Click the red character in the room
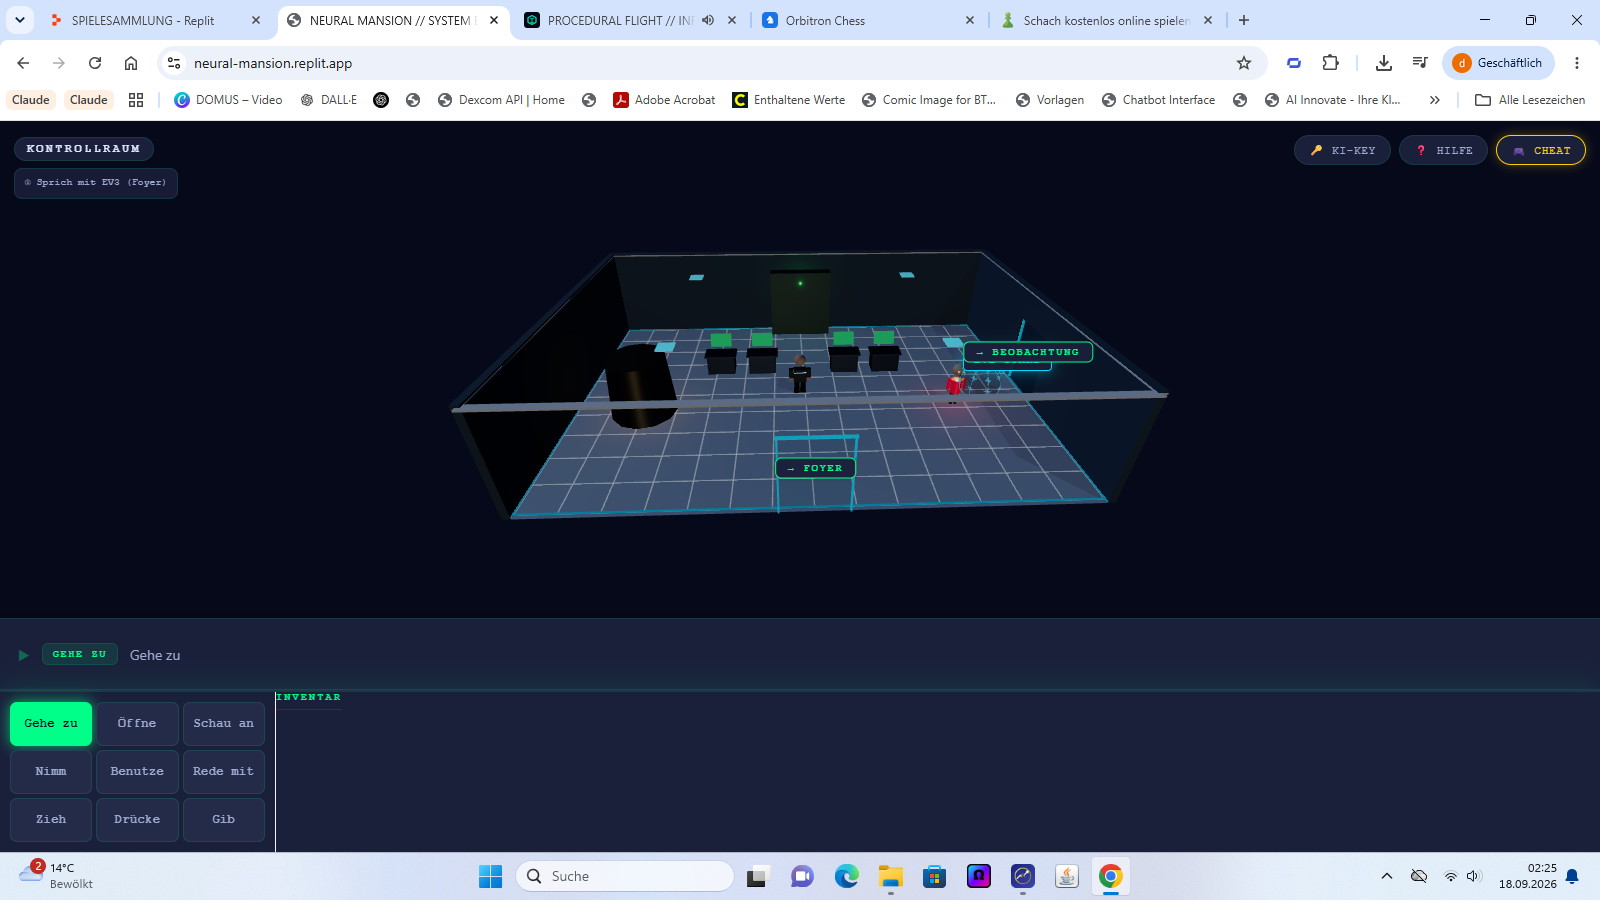The height and width of the screenshot is (900, 1600). coord(955,383)
